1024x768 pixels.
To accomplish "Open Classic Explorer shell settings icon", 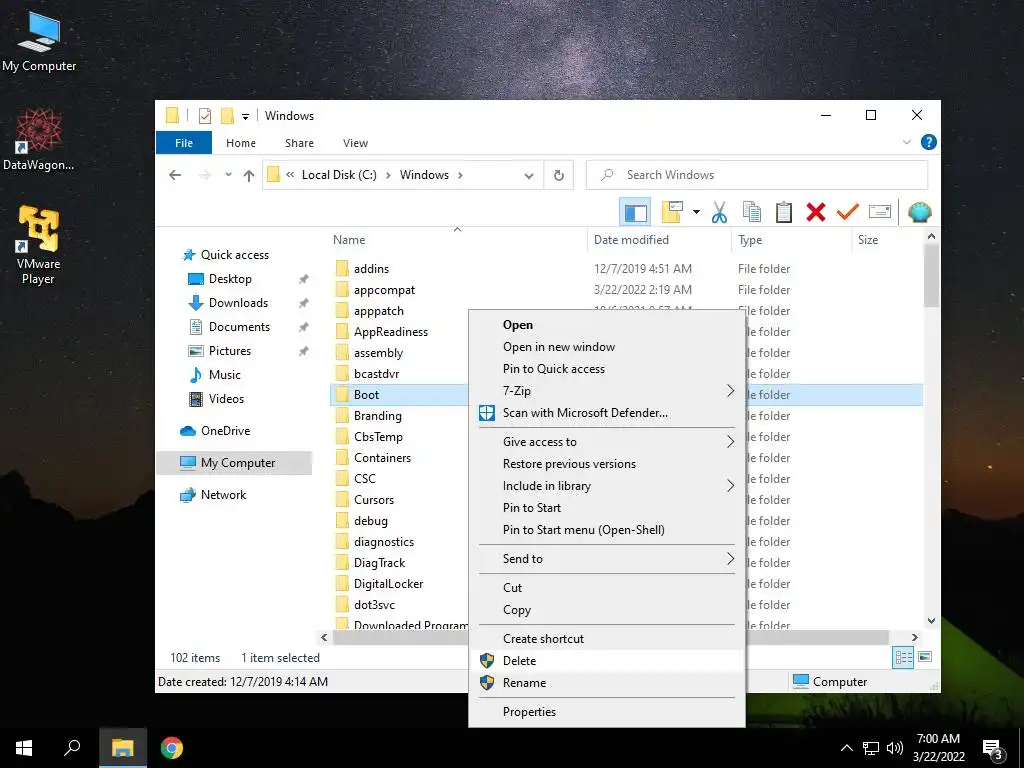I will (920, 212).
